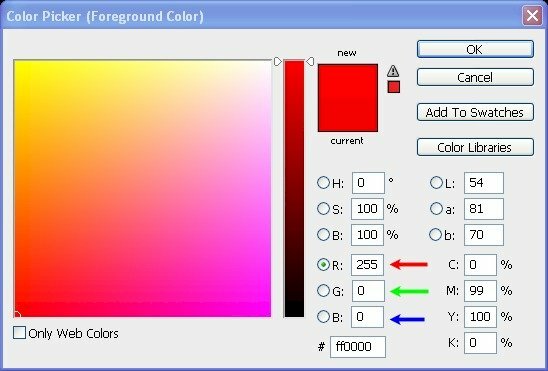Click the brightness percent field
The width and height of the screenshot is (548, 371).
367,235
